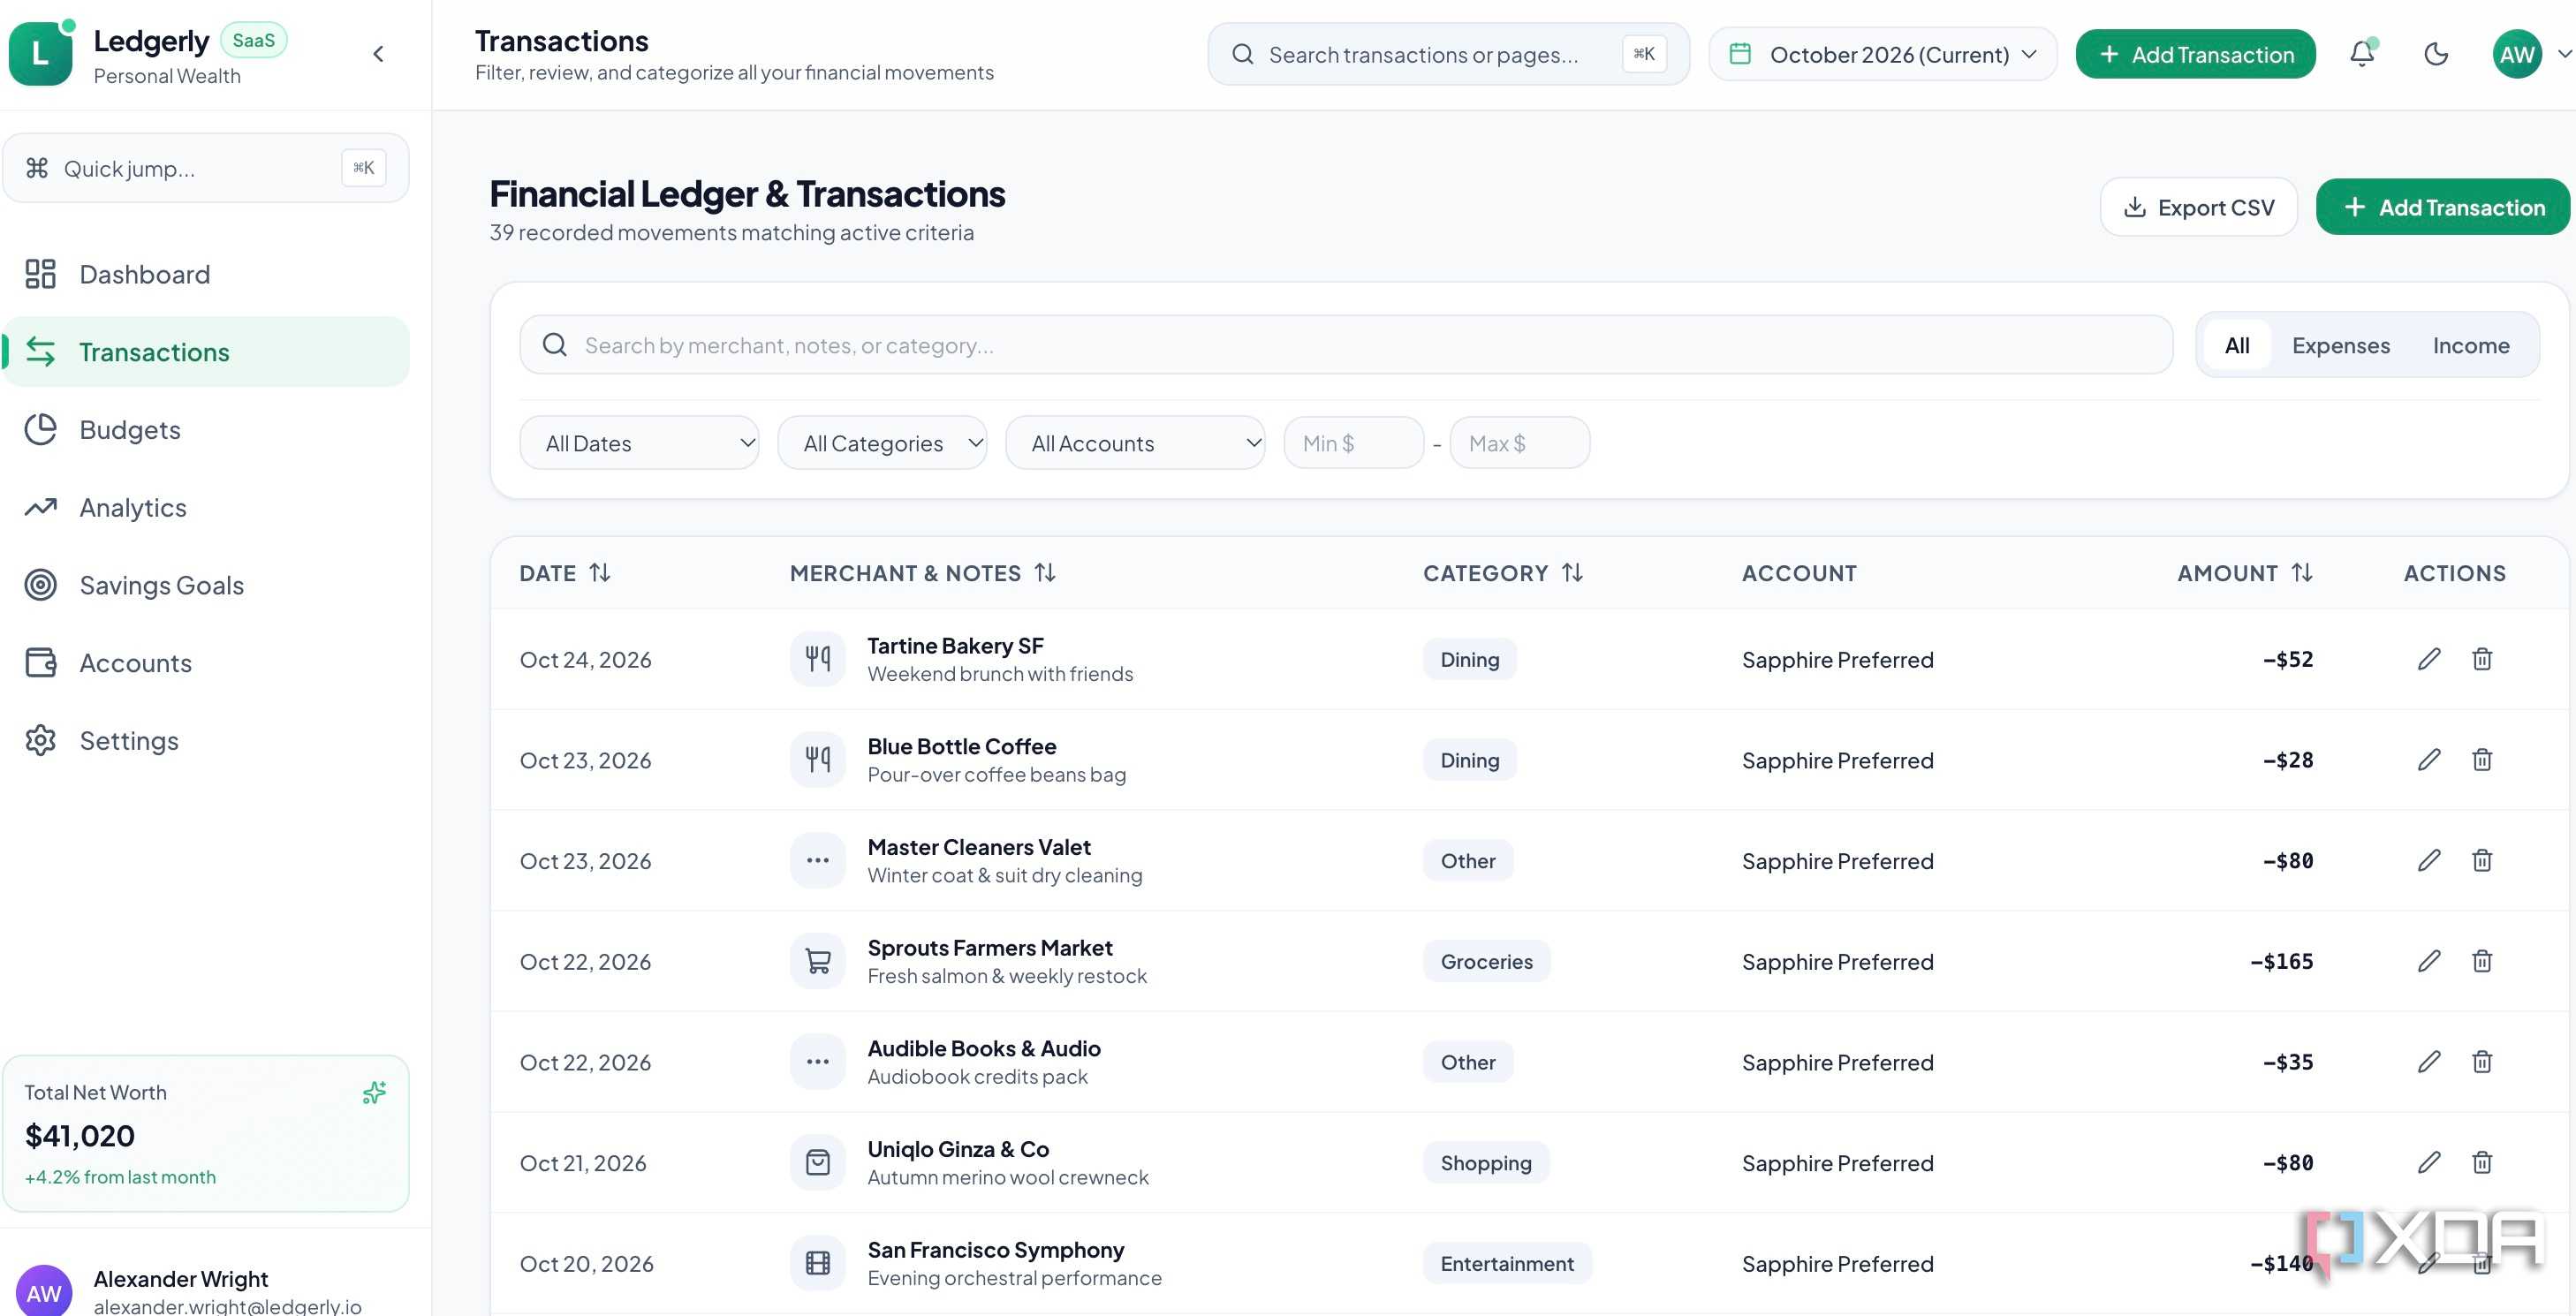The height and width of the screenshot is (1316, 2576).
Task: Sort the table by Amount column
Action: 2245,573
